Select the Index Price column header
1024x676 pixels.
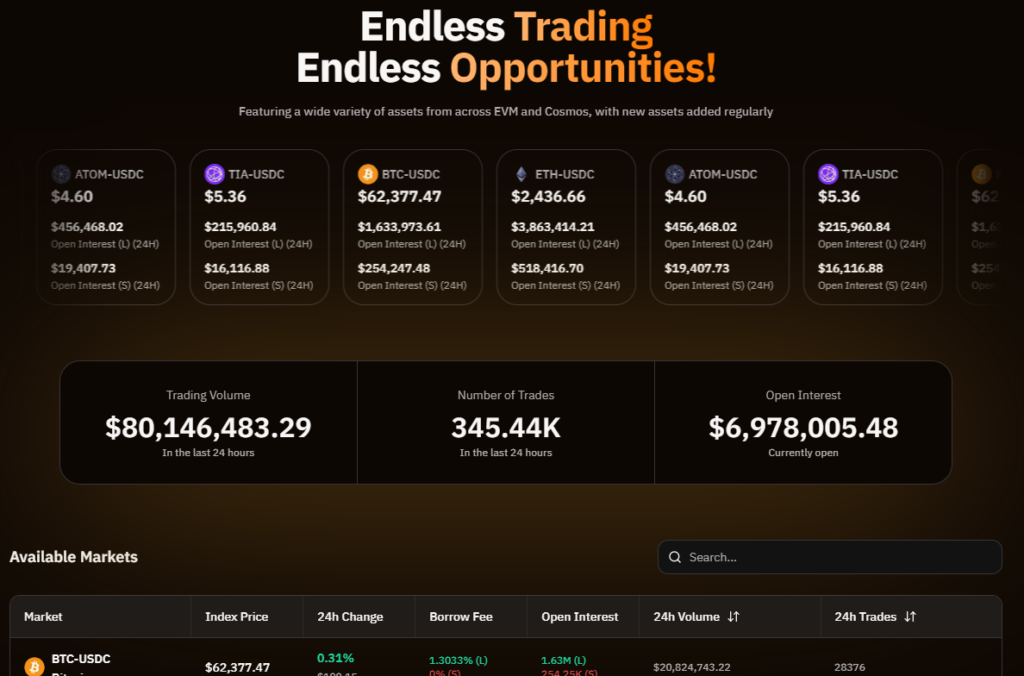pyautogui.click(x=236, y=617)
